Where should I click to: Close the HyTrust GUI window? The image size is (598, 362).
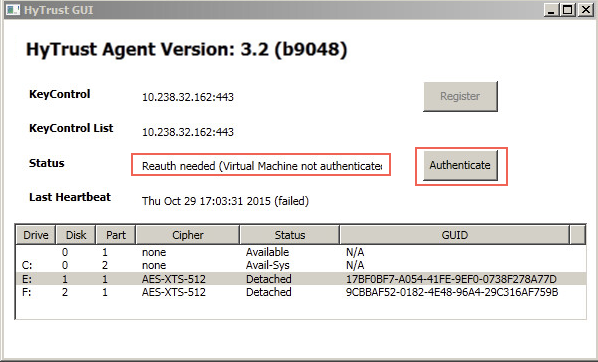click(x=585, y=10)
